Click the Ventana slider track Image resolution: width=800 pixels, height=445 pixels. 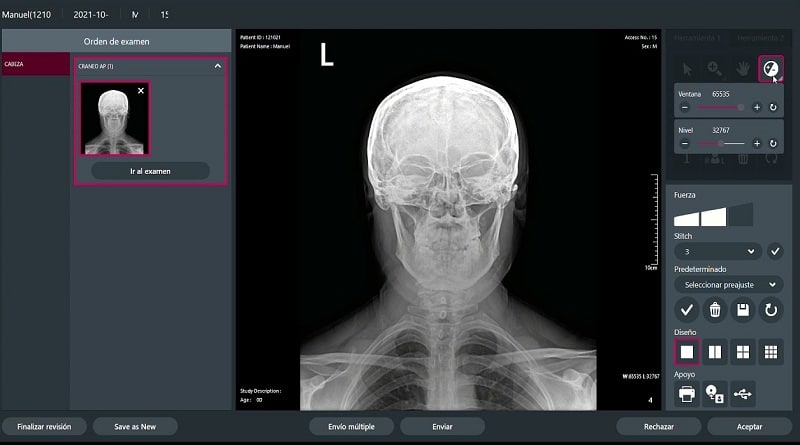(720, 107)
